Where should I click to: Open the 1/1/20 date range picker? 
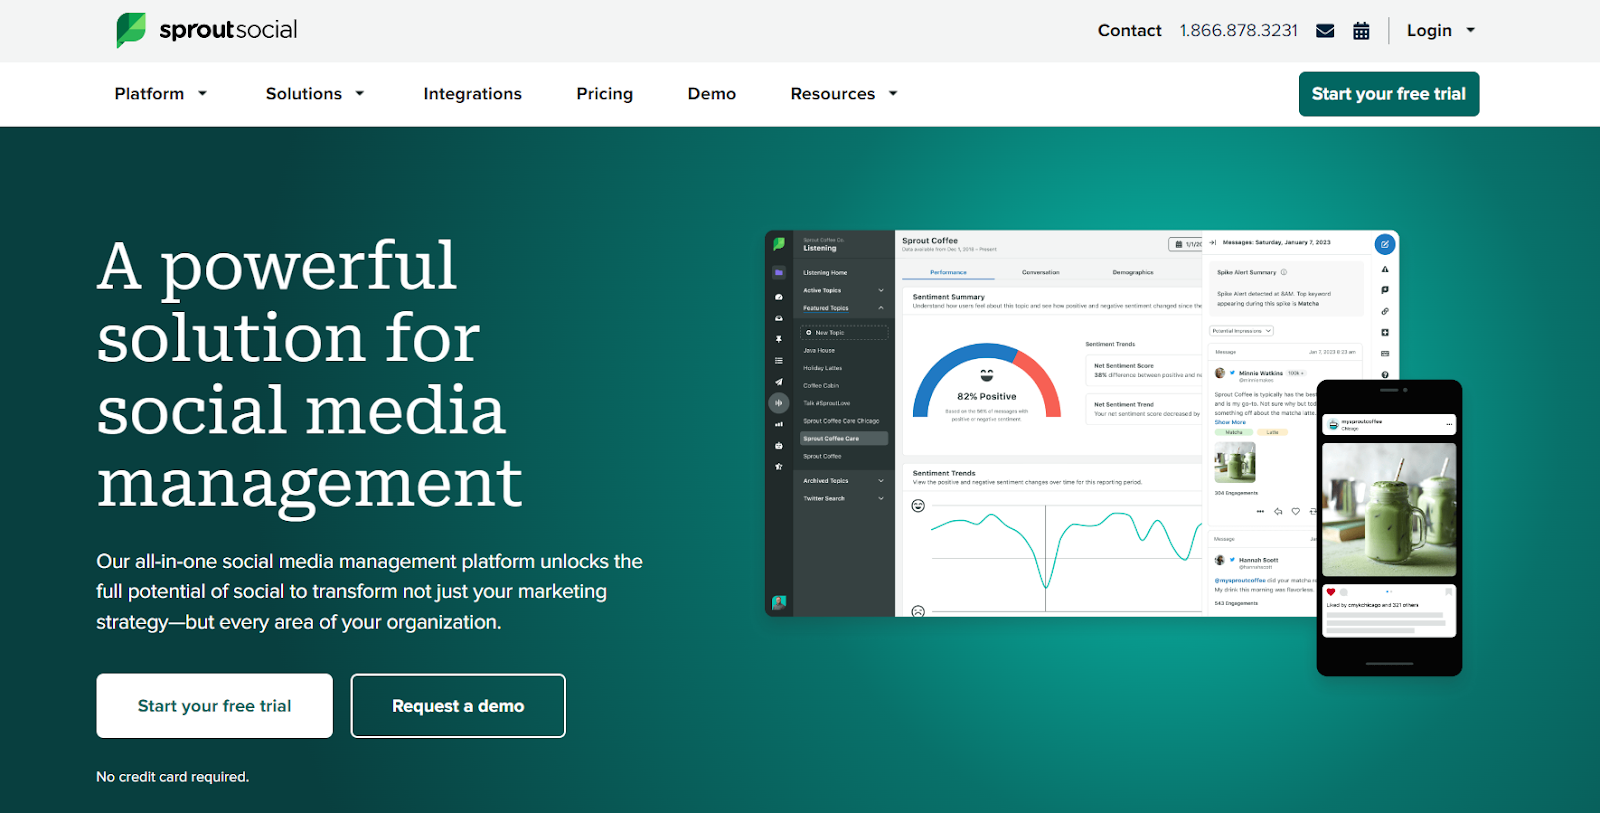click(x=1186, y=244)
